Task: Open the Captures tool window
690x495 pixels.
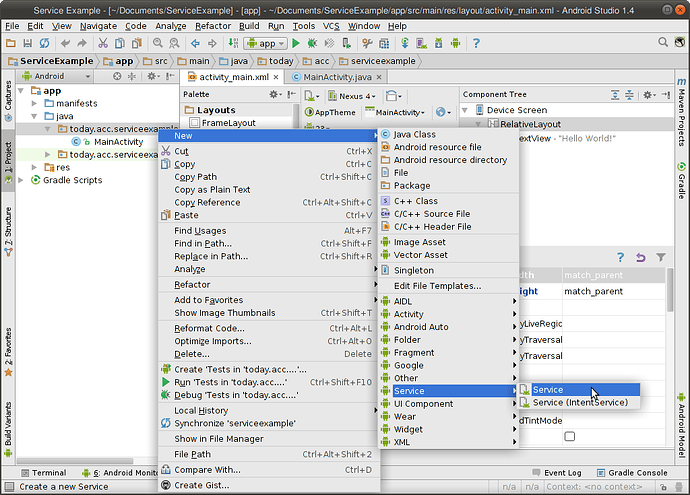Action: [x=8, y=95]
